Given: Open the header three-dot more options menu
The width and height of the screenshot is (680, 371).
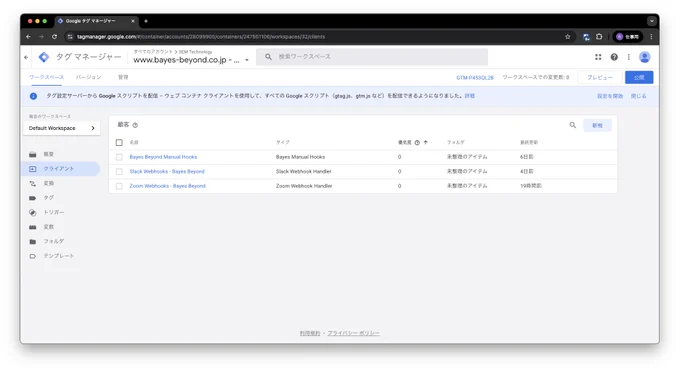Looking at the screenshot, I should [x=628, y=57].
